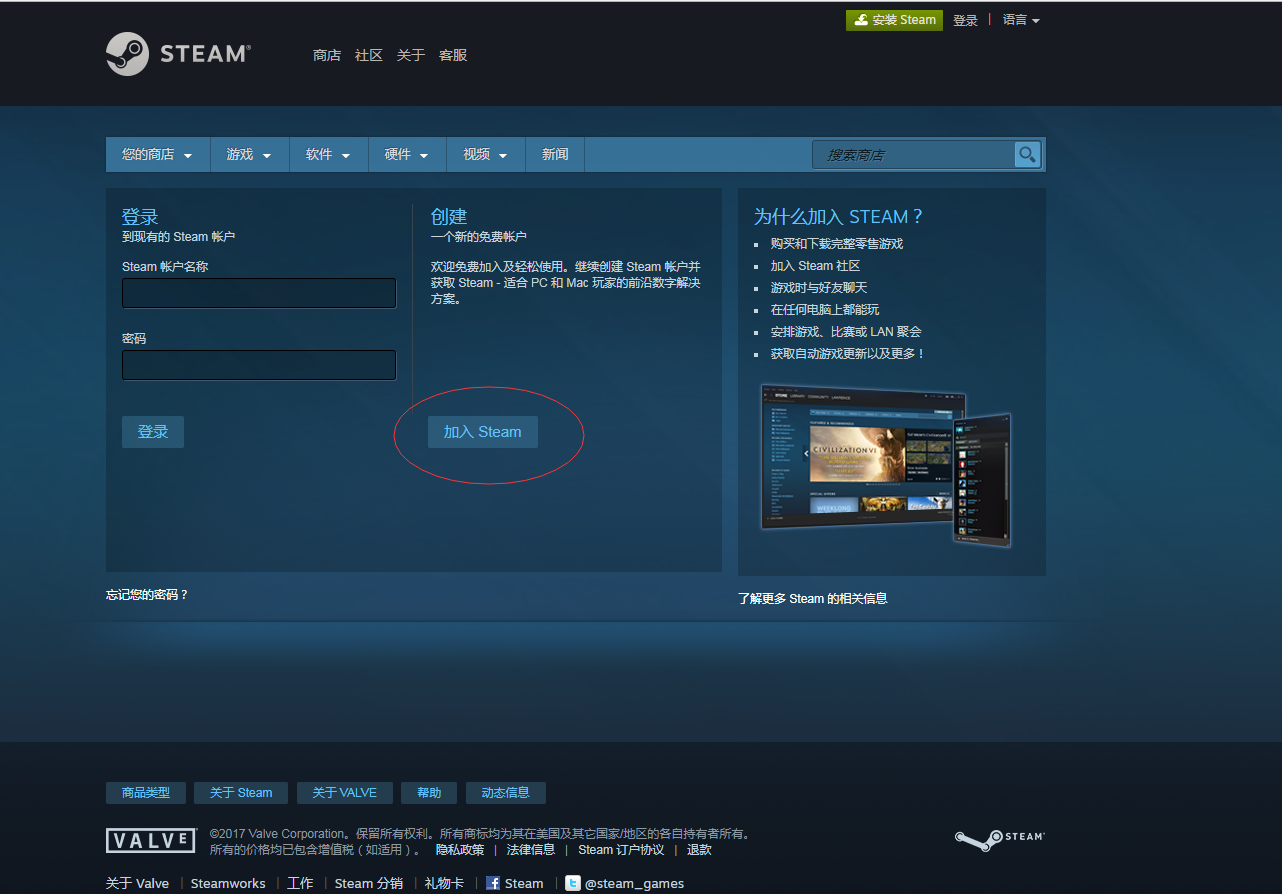Screen dimensions: 1282x894
Task: Click the Steam logo in header
Action: point(179,54)
